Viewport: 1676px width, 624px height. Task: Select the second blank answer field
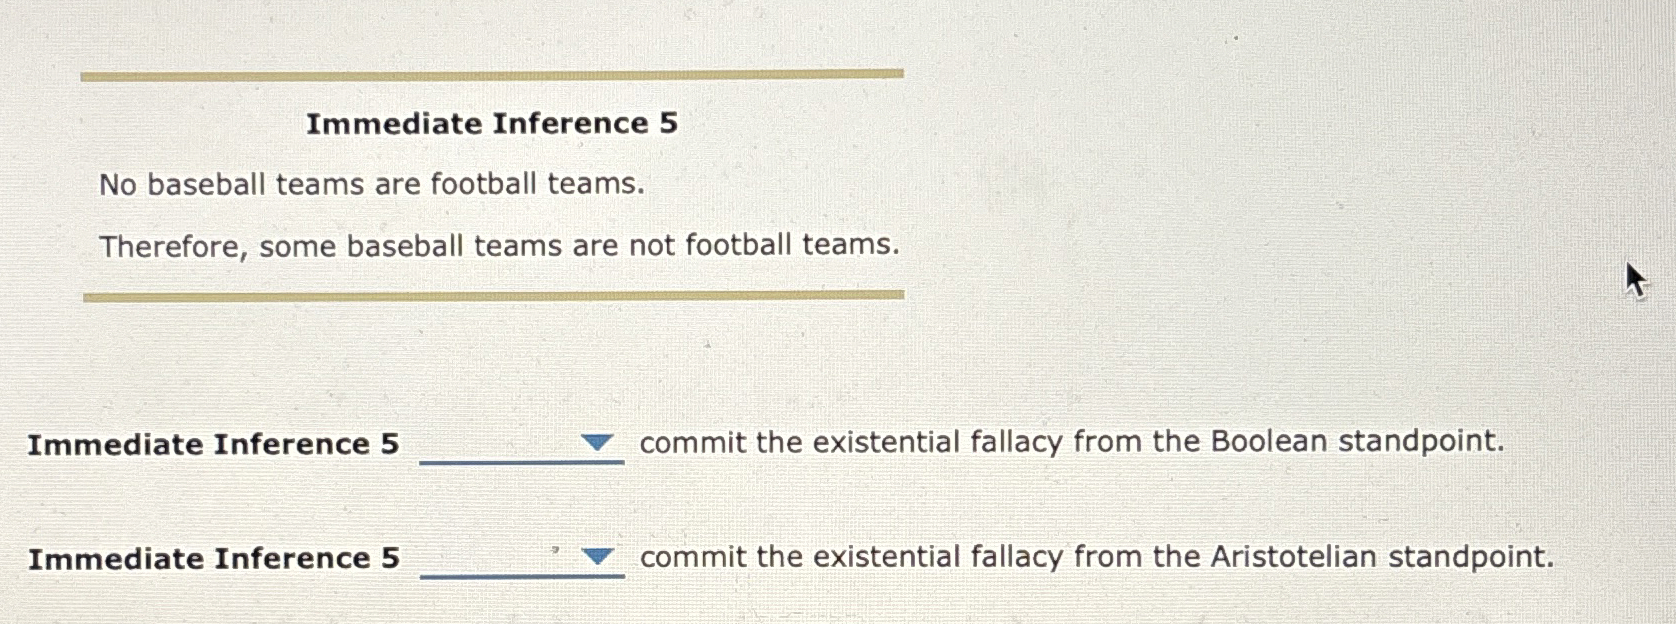pos(510,564)
